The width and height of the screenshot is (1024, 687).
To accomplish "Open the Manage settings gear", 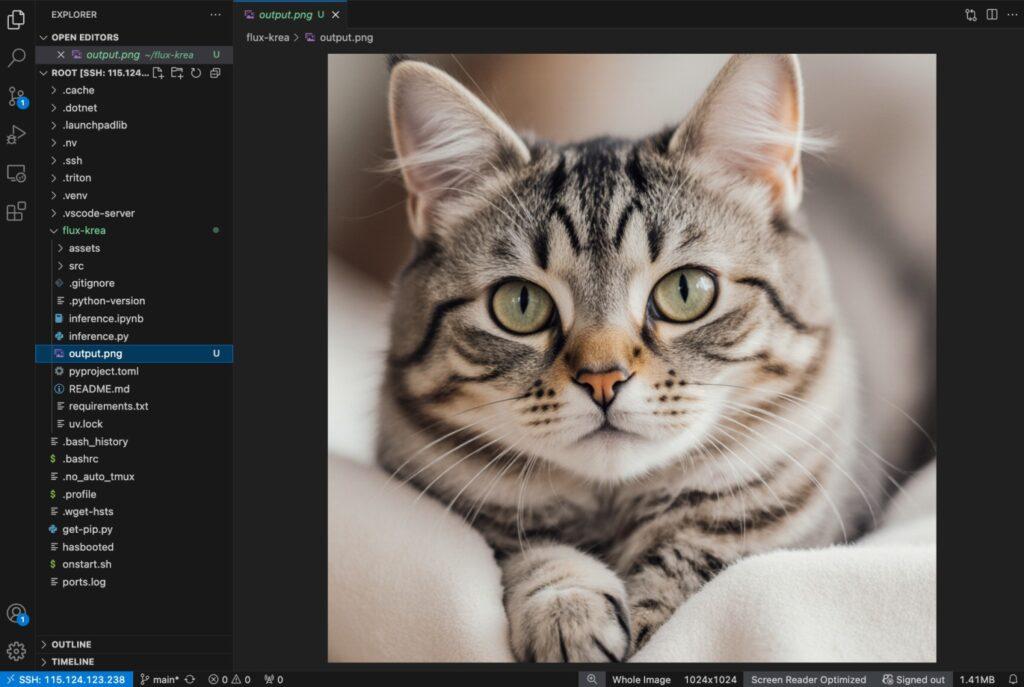I will point(16,651).
